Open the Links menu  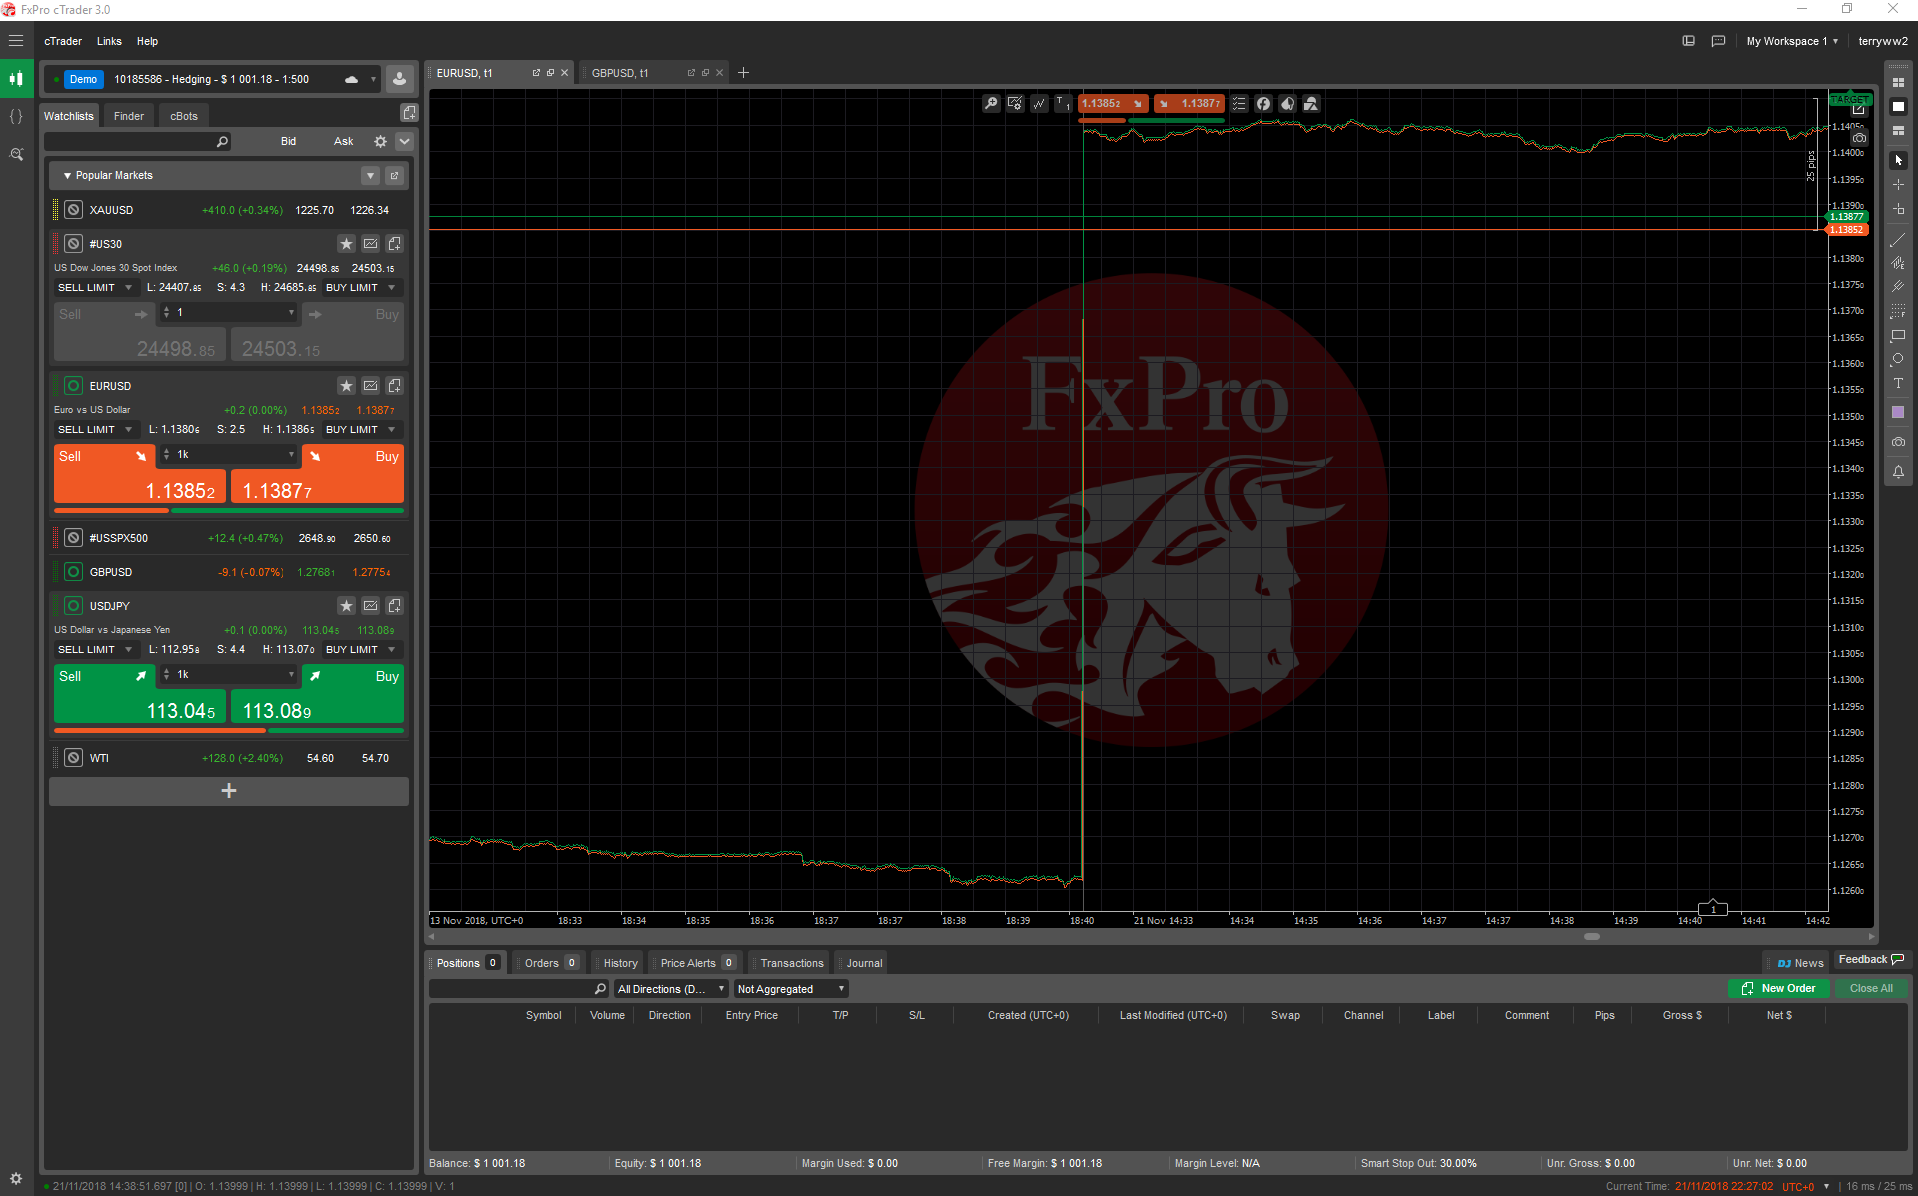coord(109,41)
